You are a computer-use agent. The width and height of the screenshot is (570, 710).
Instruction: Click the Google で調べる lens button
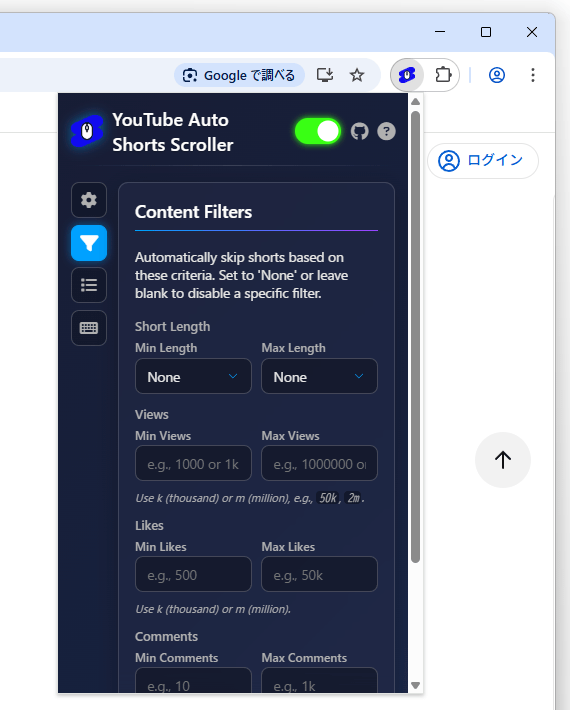pos(239,75)
